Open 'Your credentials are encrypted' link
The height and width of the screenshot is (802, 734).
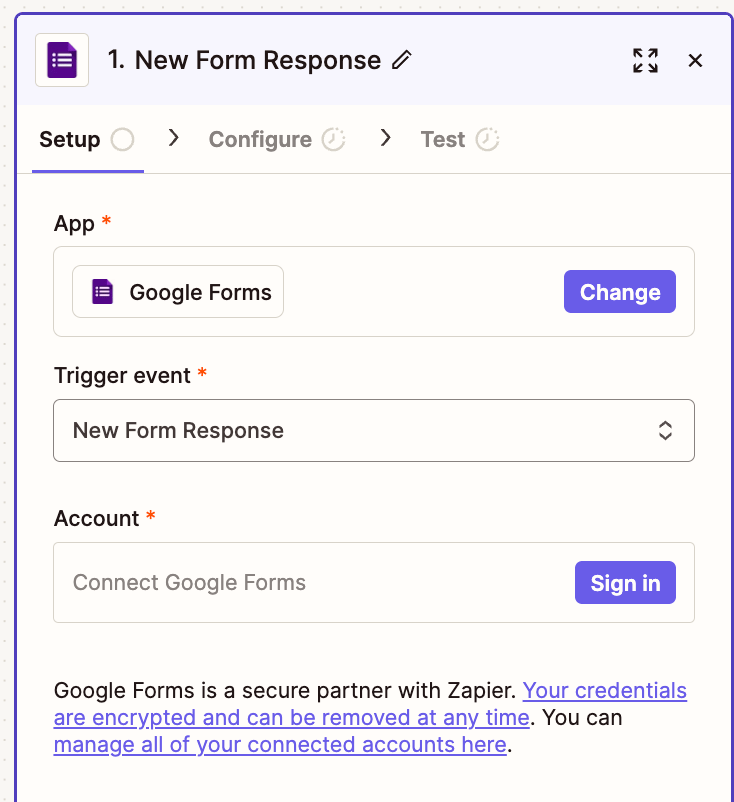tap(604, 691)
